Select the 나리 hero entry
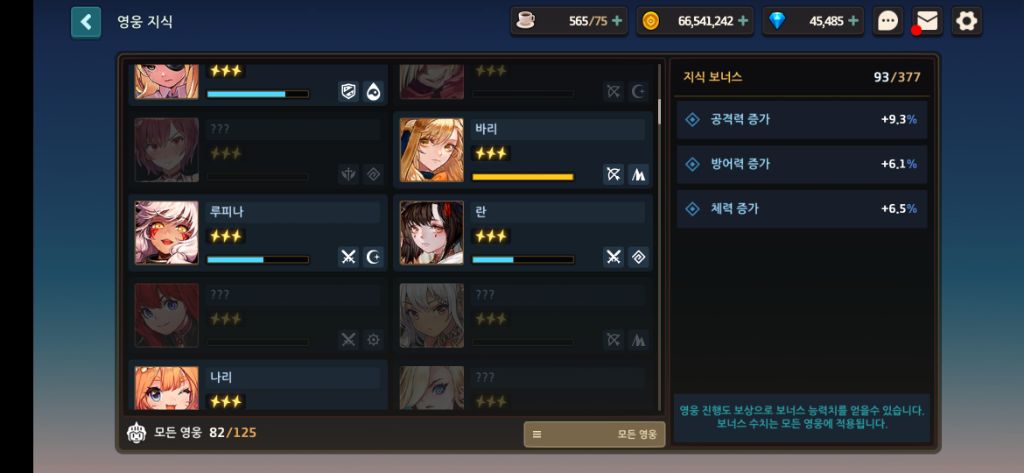 (258, 385)
